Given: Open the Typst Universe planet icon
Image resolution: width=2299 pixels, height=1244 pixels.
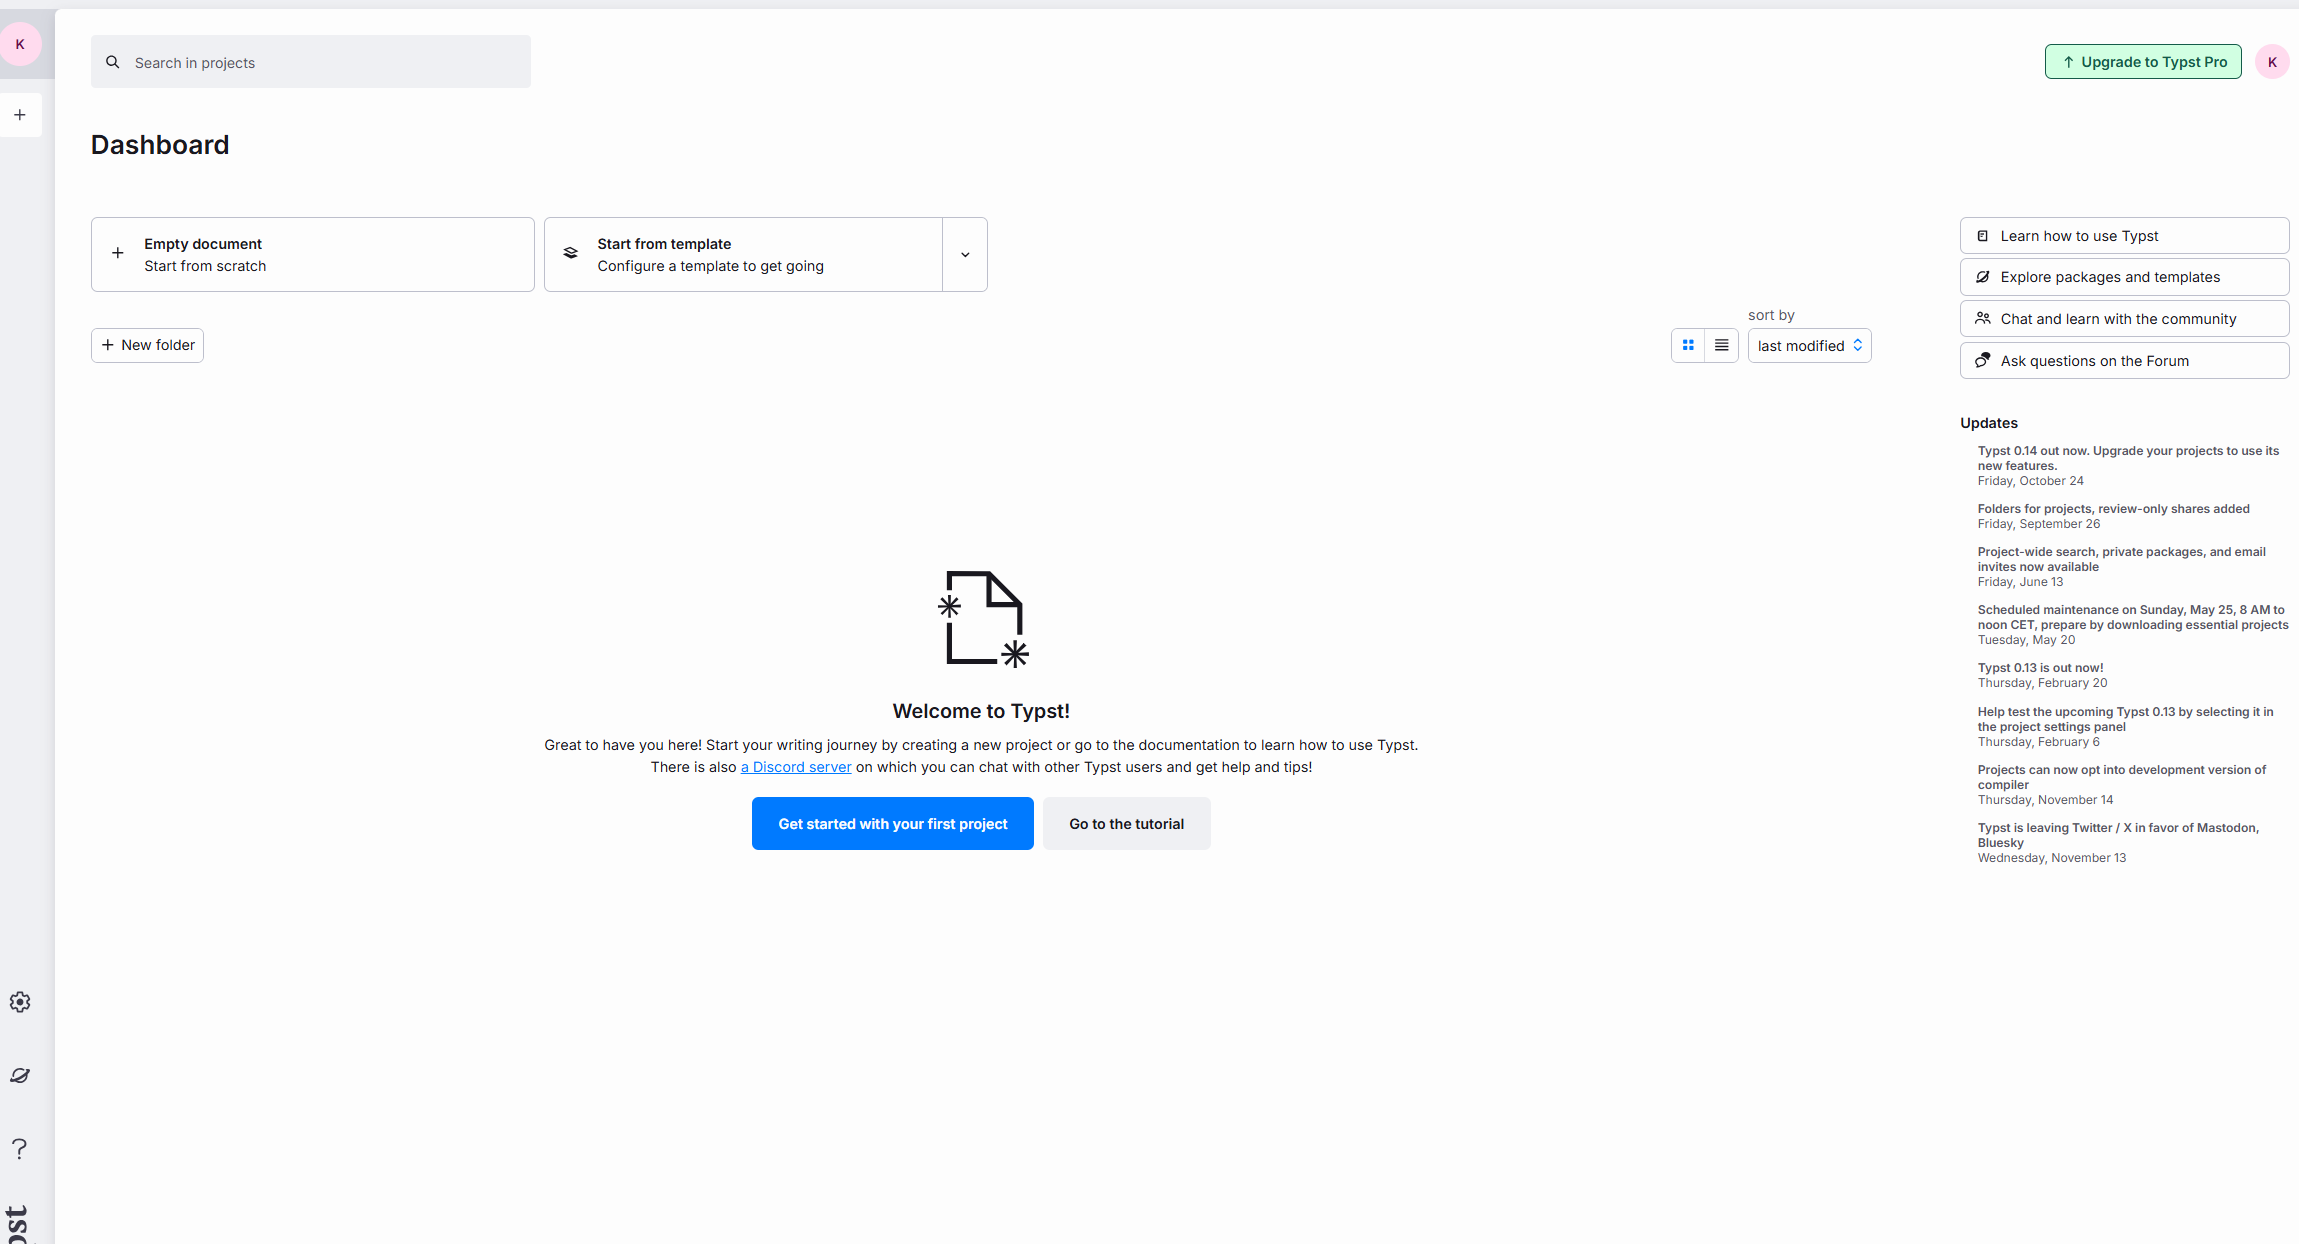Looking at the screenshot, I should point(20,1075).
